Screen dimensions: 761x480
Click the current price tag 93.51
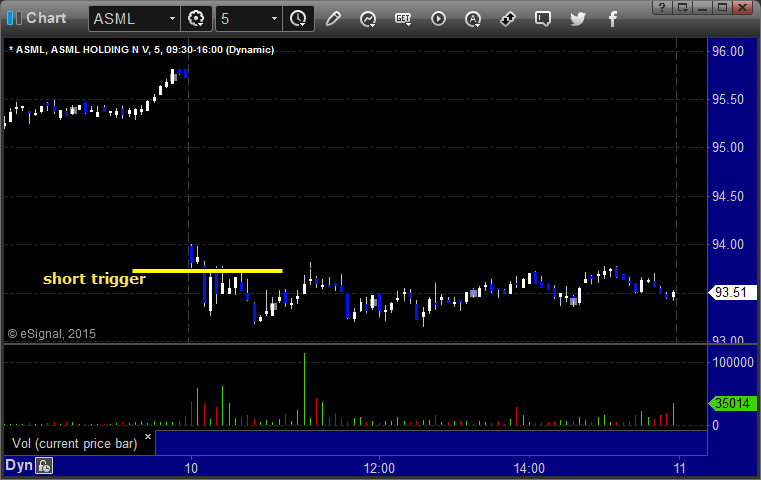(732, 293)
